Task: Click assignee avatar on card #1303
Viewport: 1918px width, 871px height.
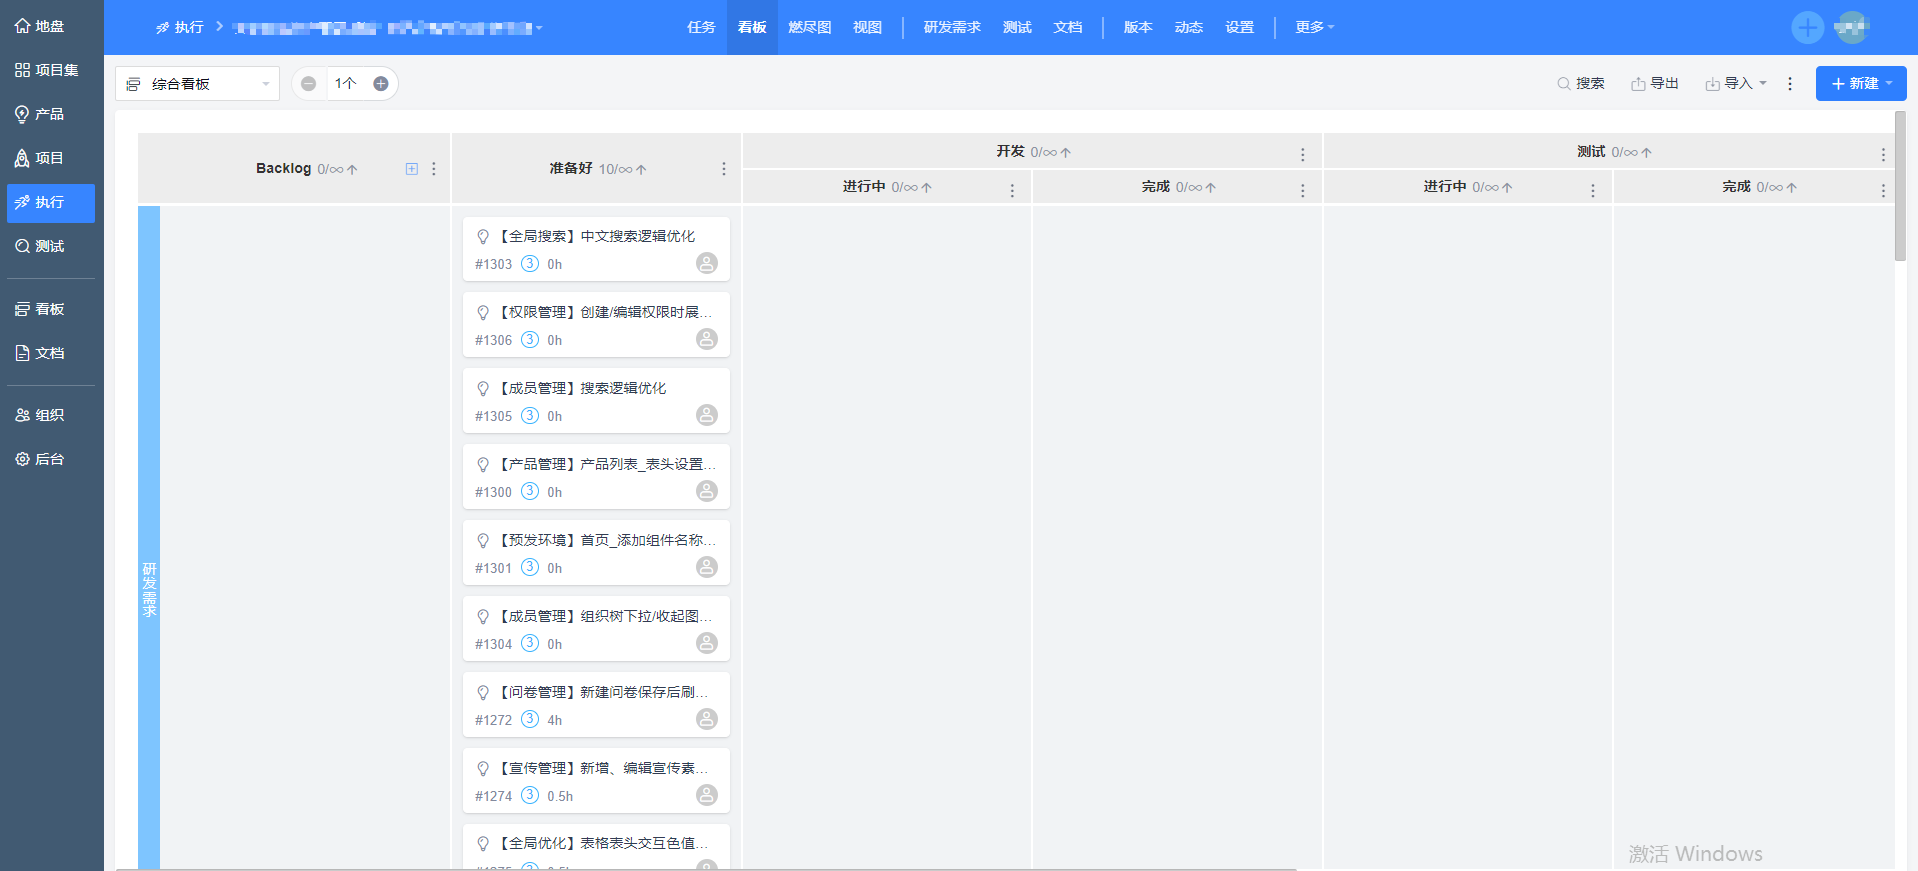Action: click(x=706, y=263)
